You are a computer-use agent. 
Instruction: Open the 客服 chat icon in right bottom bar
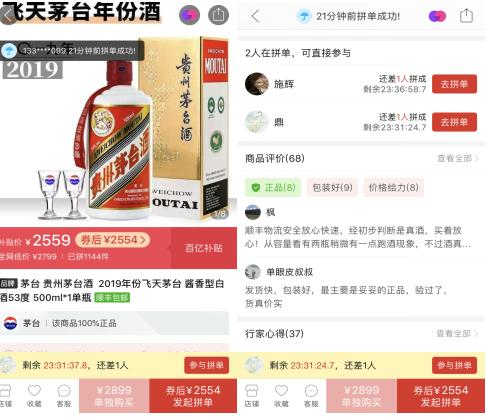tap(311, 396)
